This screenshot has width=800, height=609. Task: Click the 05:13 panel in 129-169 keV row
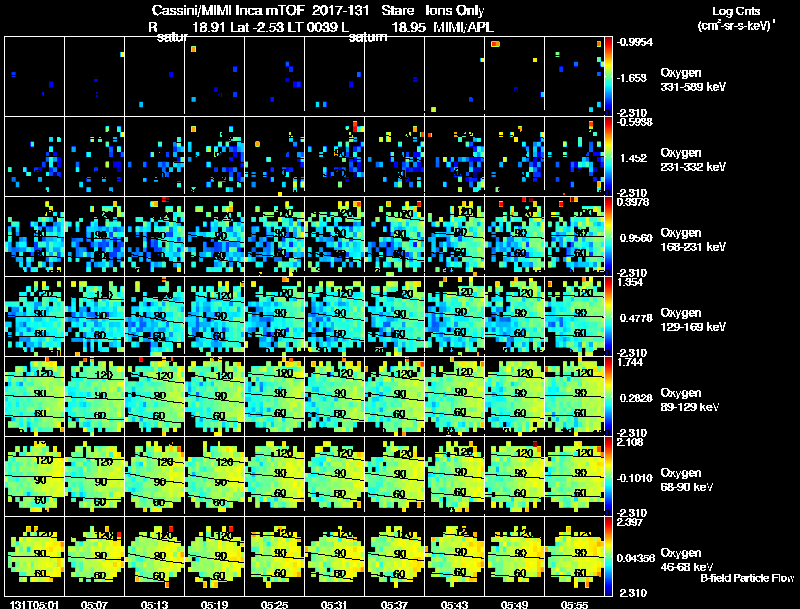click(x=155, y=316)
